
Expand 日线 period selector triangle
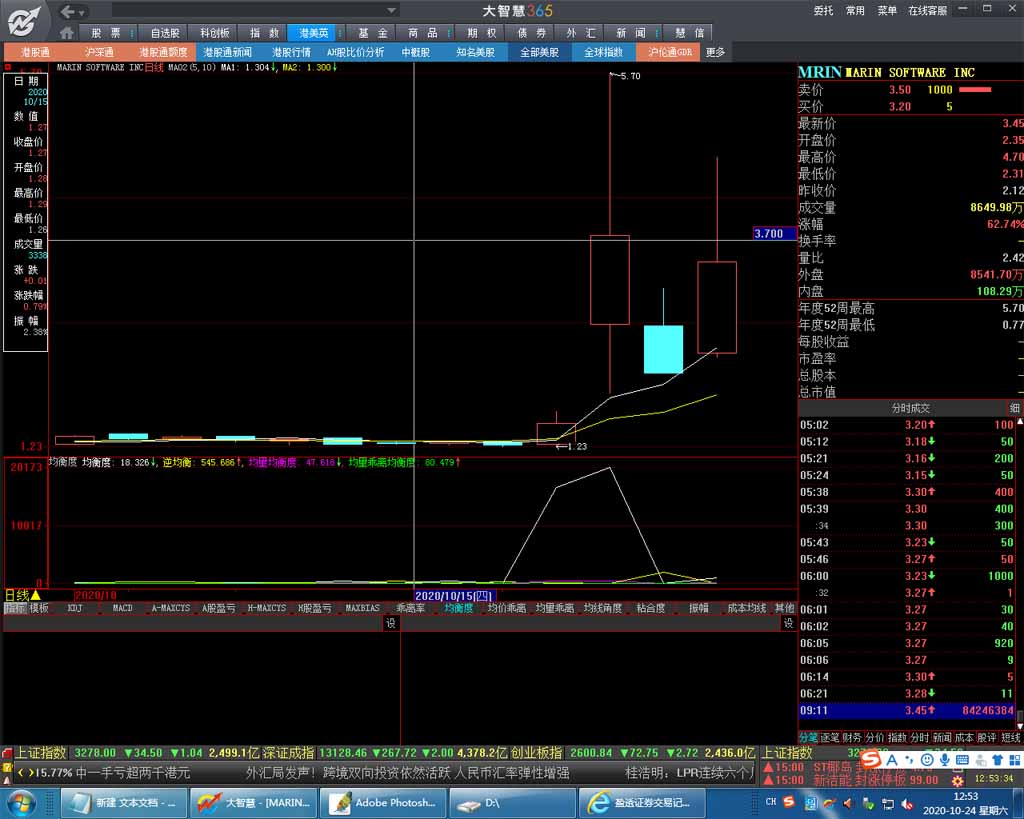coord(35,595)
